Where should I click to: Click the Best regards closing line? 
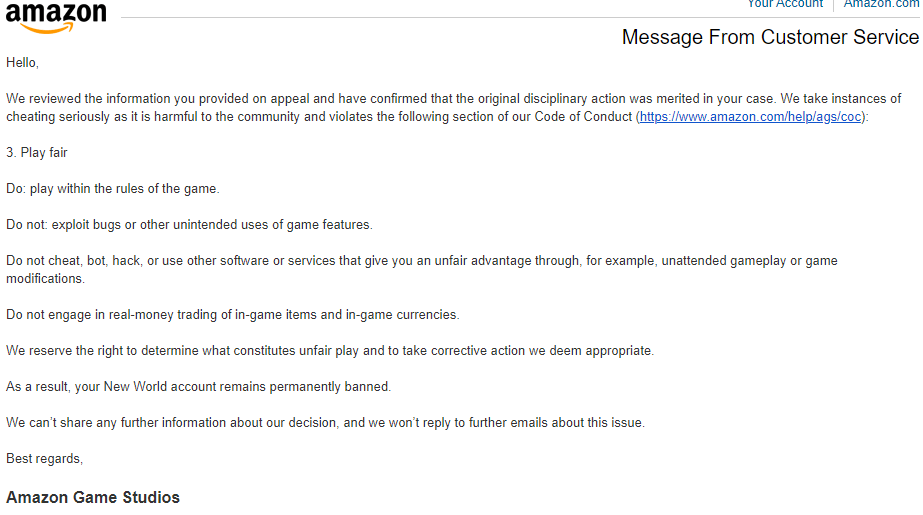[x=44, y=458]
